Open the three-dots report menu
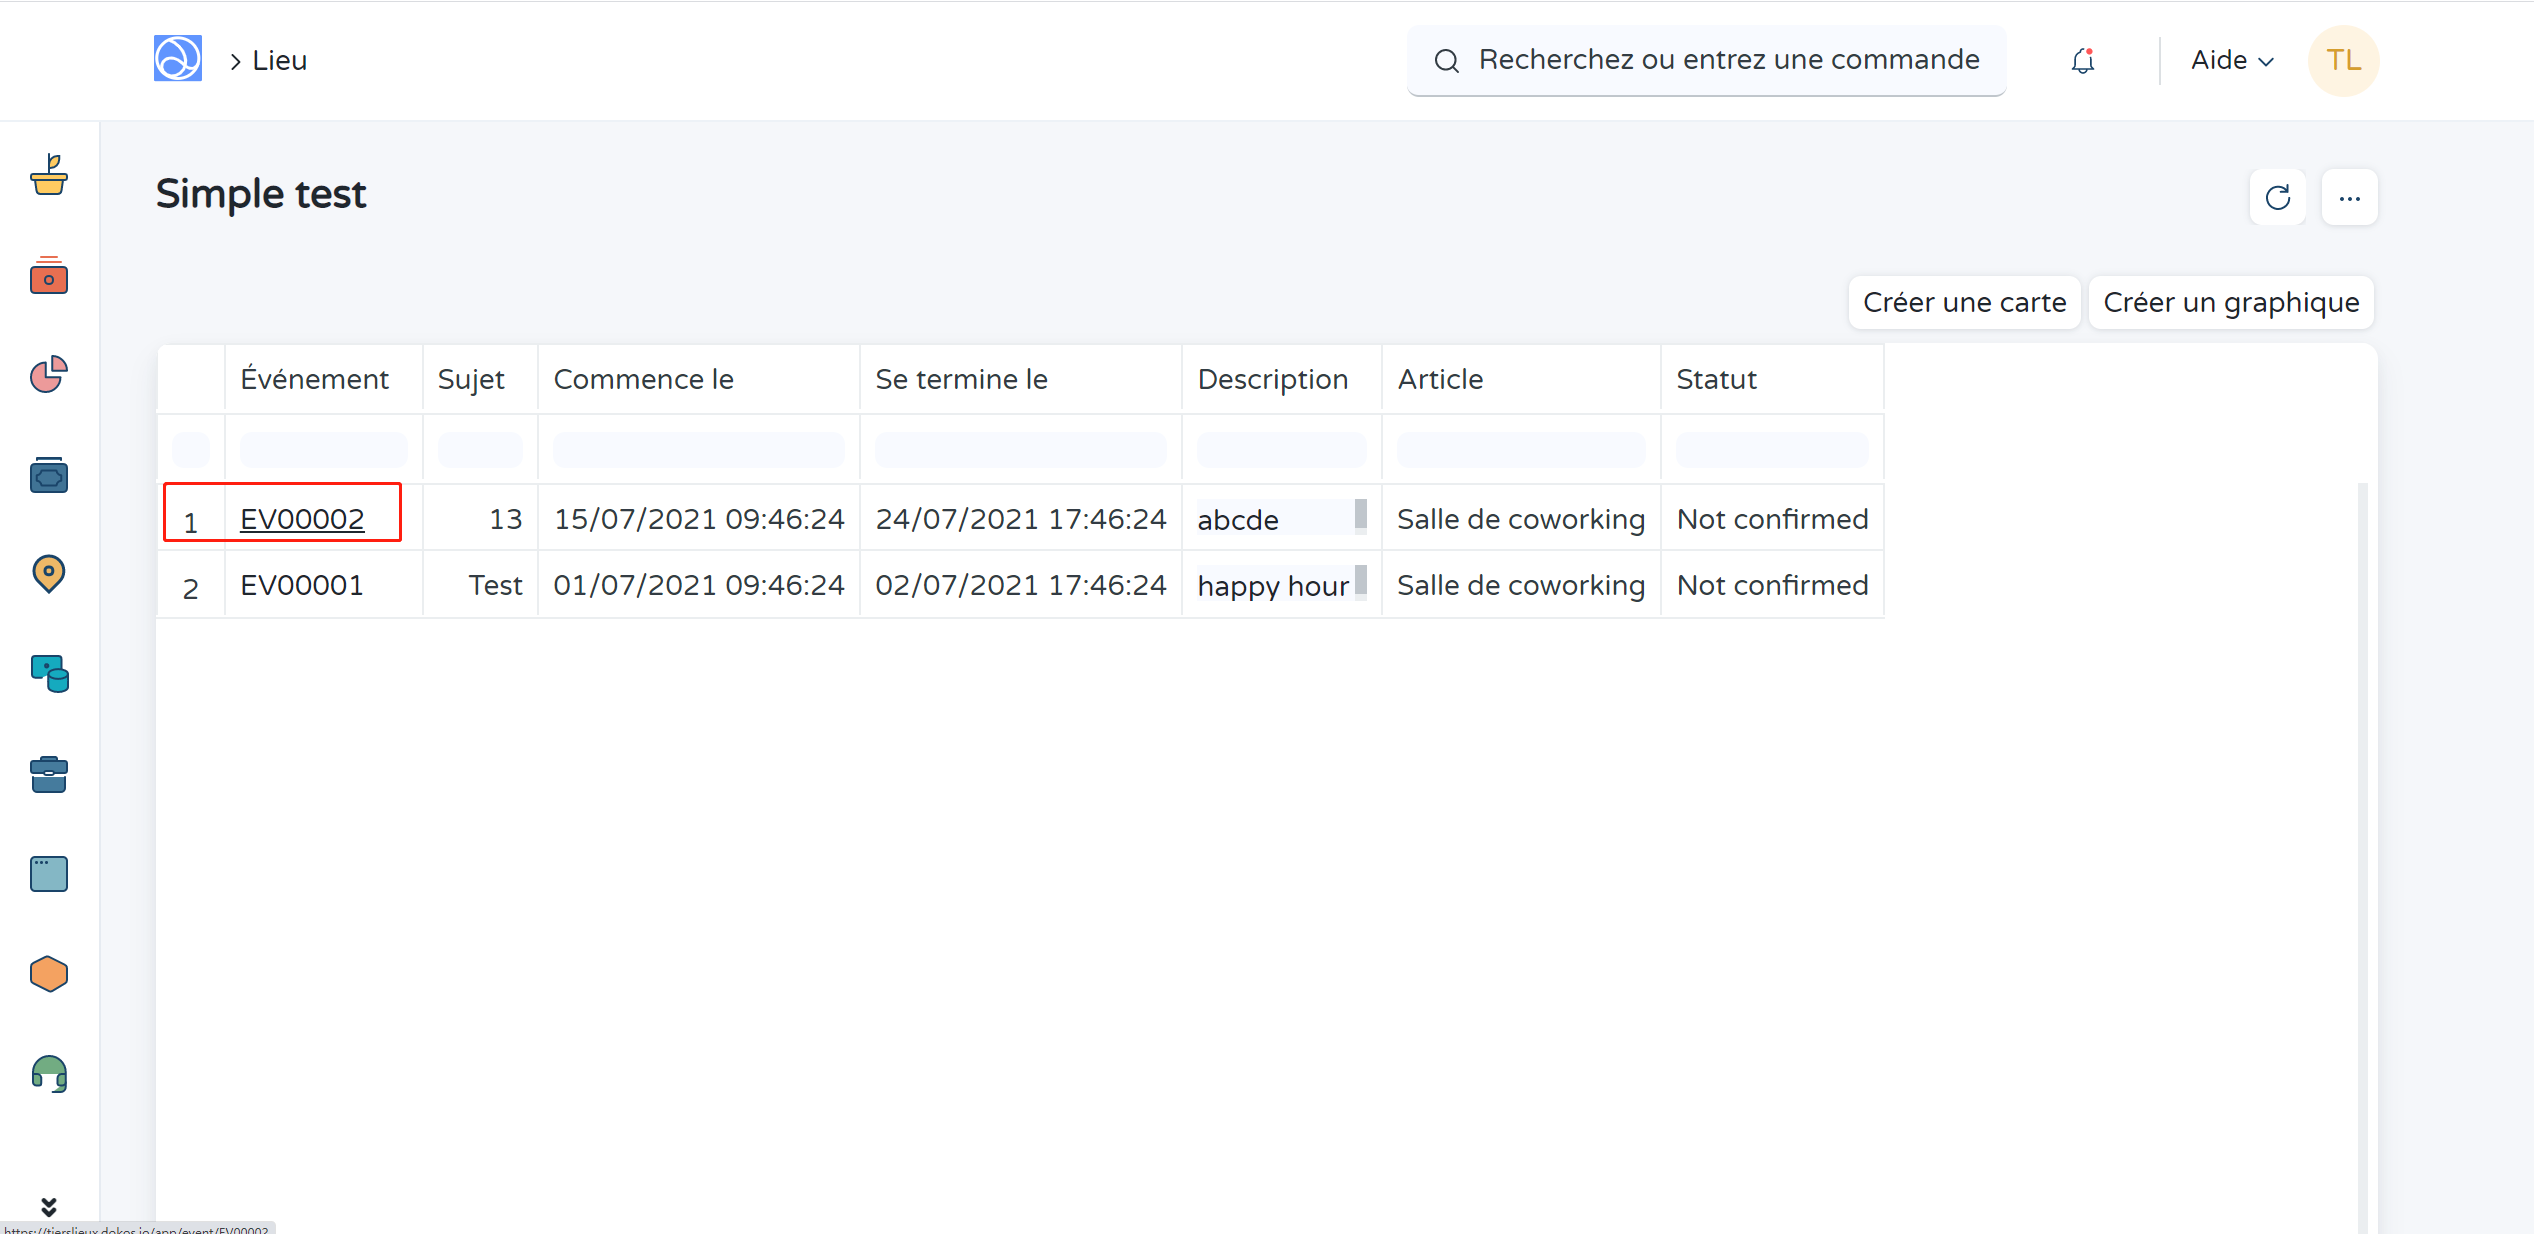The height and width of the screenshot is (1234, 2534). coord(2349,198)
